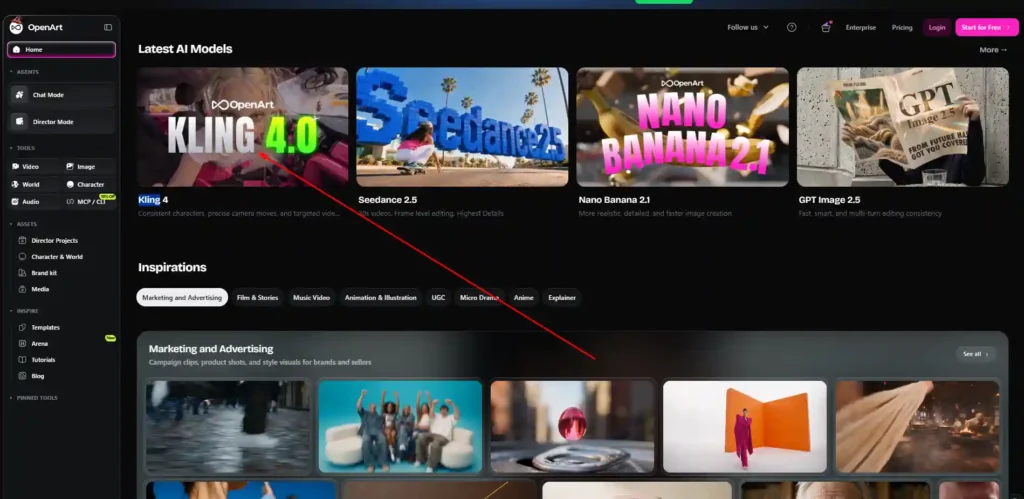Collapse the ASSETS sidebar section
The image size is (1024, 499).
(23, 224)
